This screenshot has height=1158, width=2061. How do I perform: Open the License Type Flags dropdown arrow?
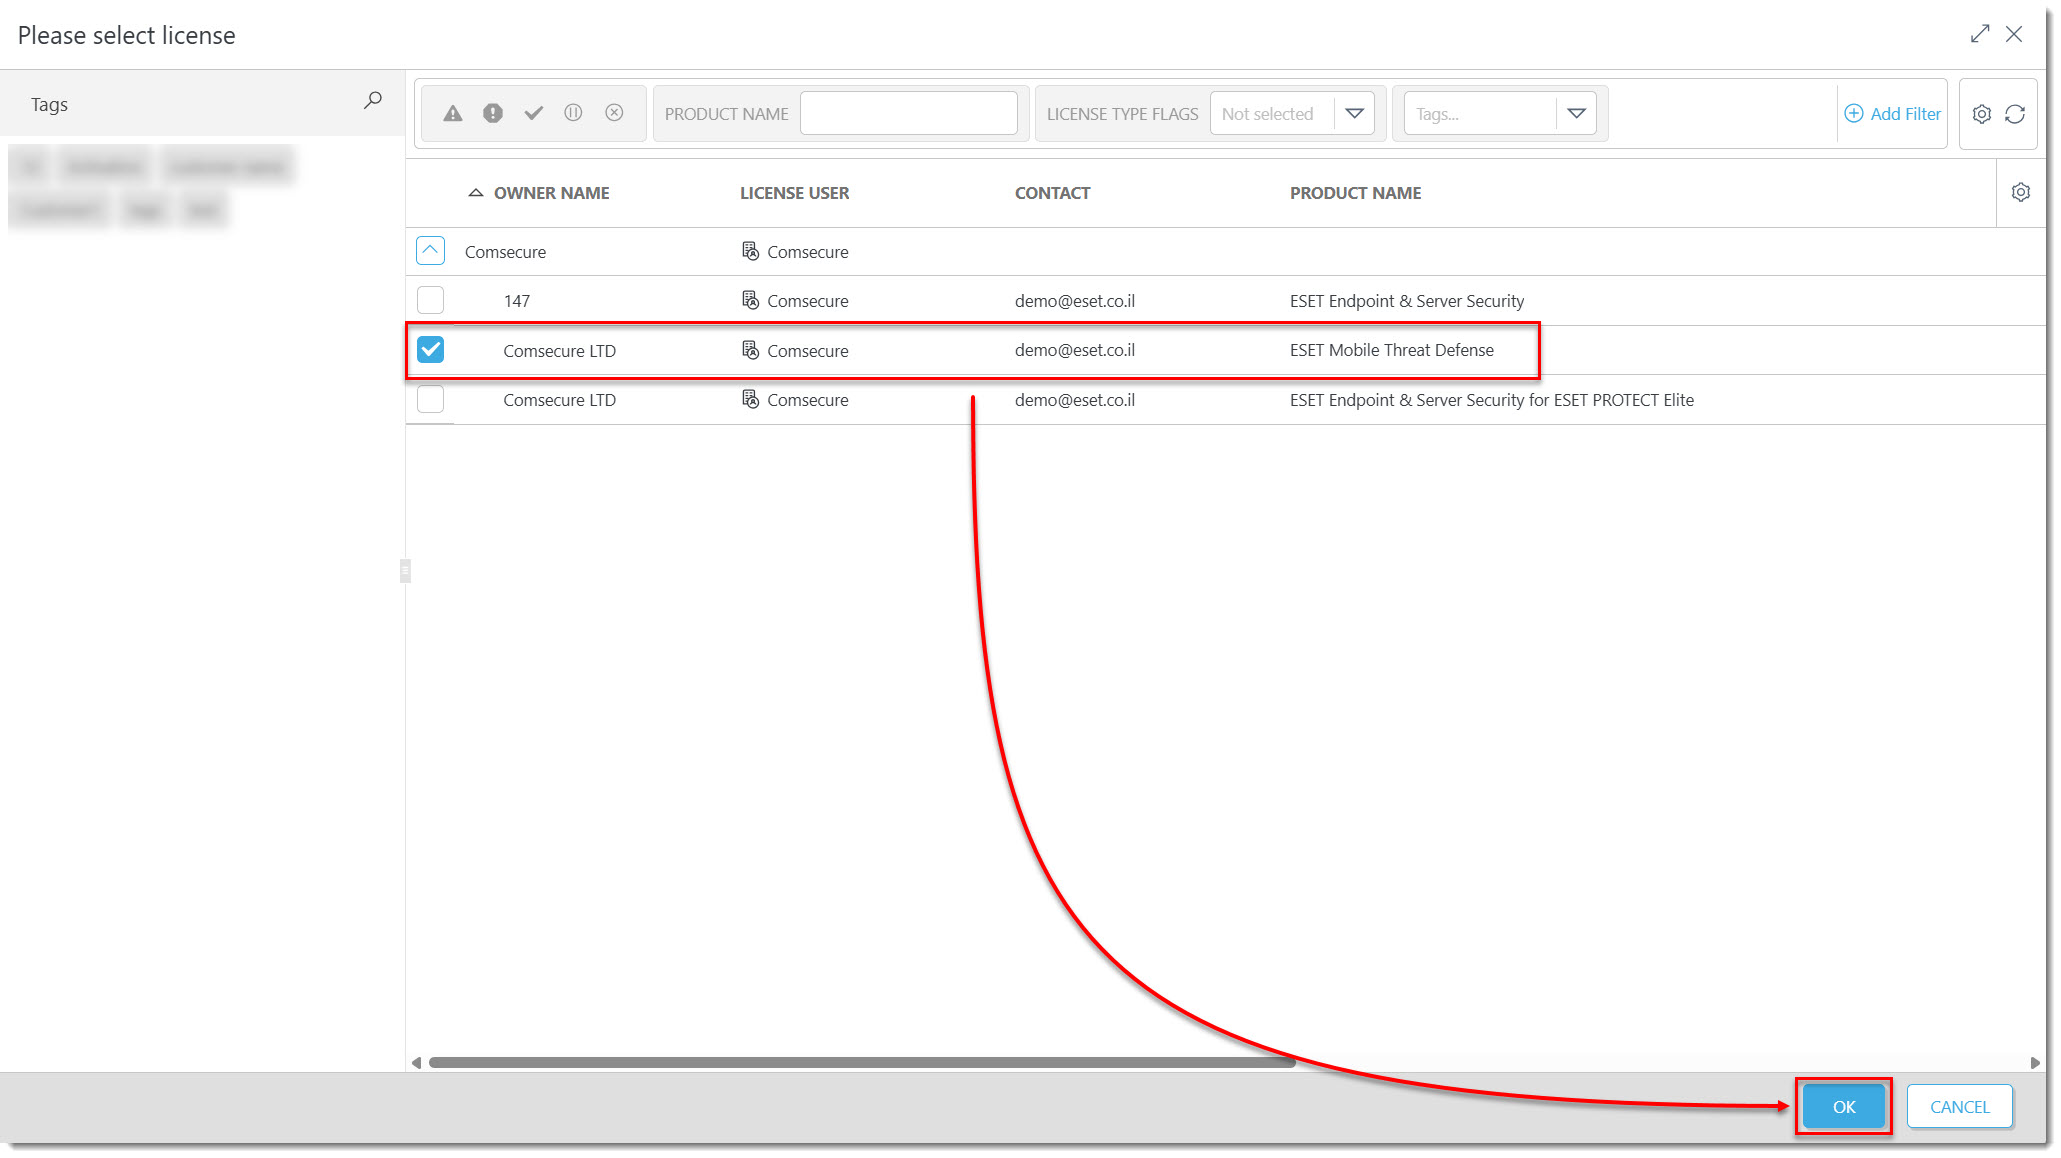coord(1354,113)
